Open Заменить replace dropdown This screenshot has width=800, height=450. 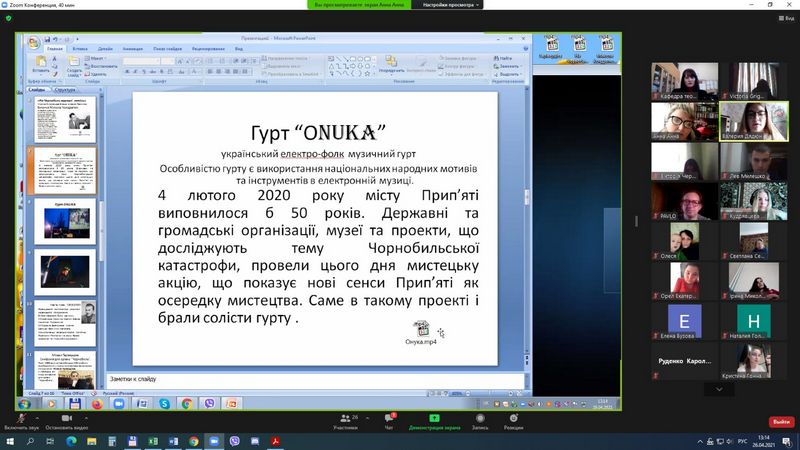click(507, 66)
